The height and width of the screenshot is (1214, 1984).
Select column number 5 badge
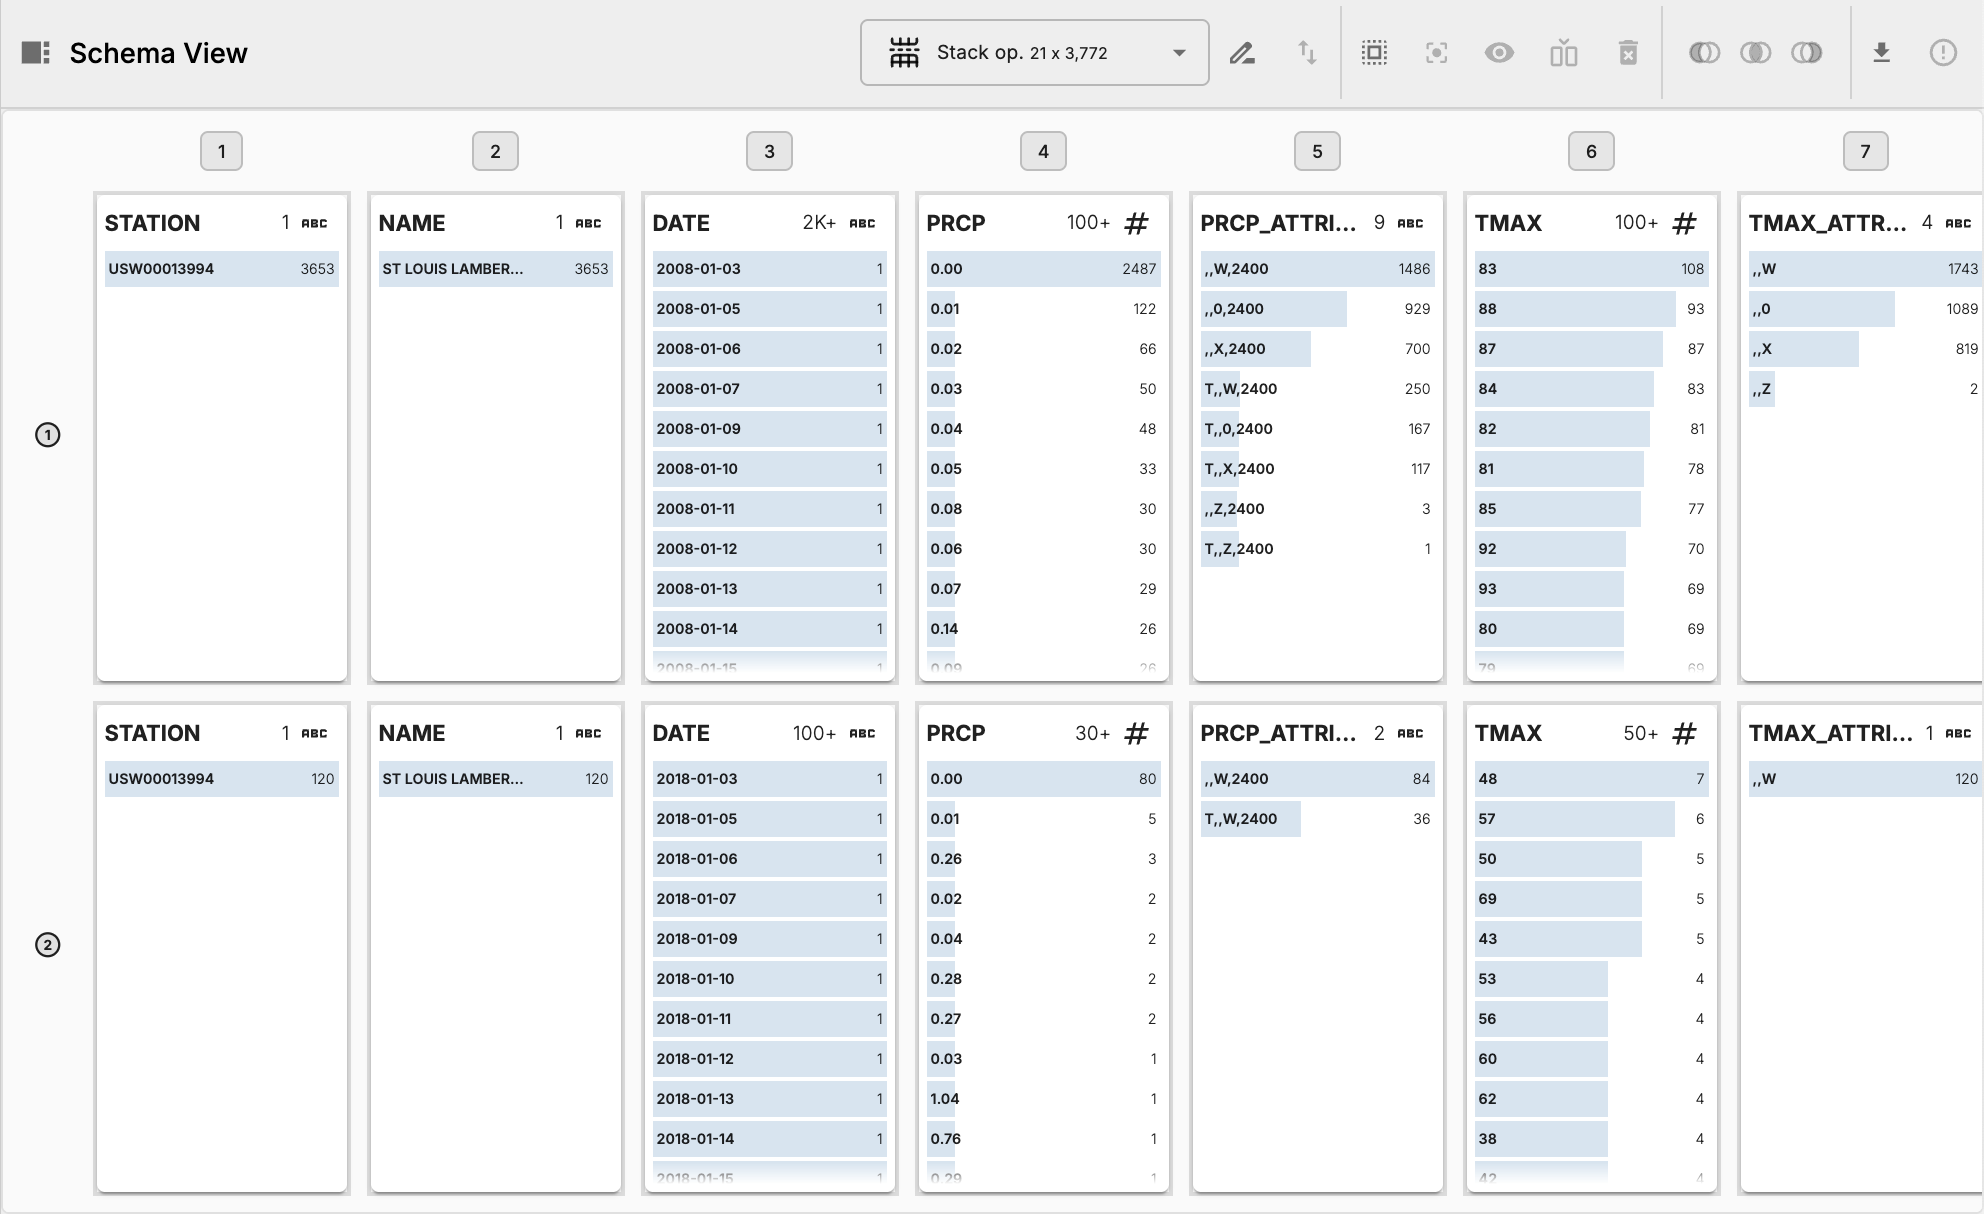(1317, 151)
